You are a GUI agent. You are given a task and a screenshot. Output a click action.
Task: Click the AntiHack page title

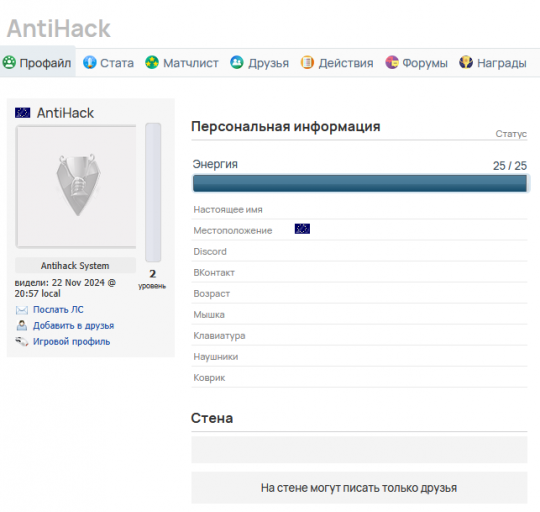pyautogui.click(x=59, y=28)
